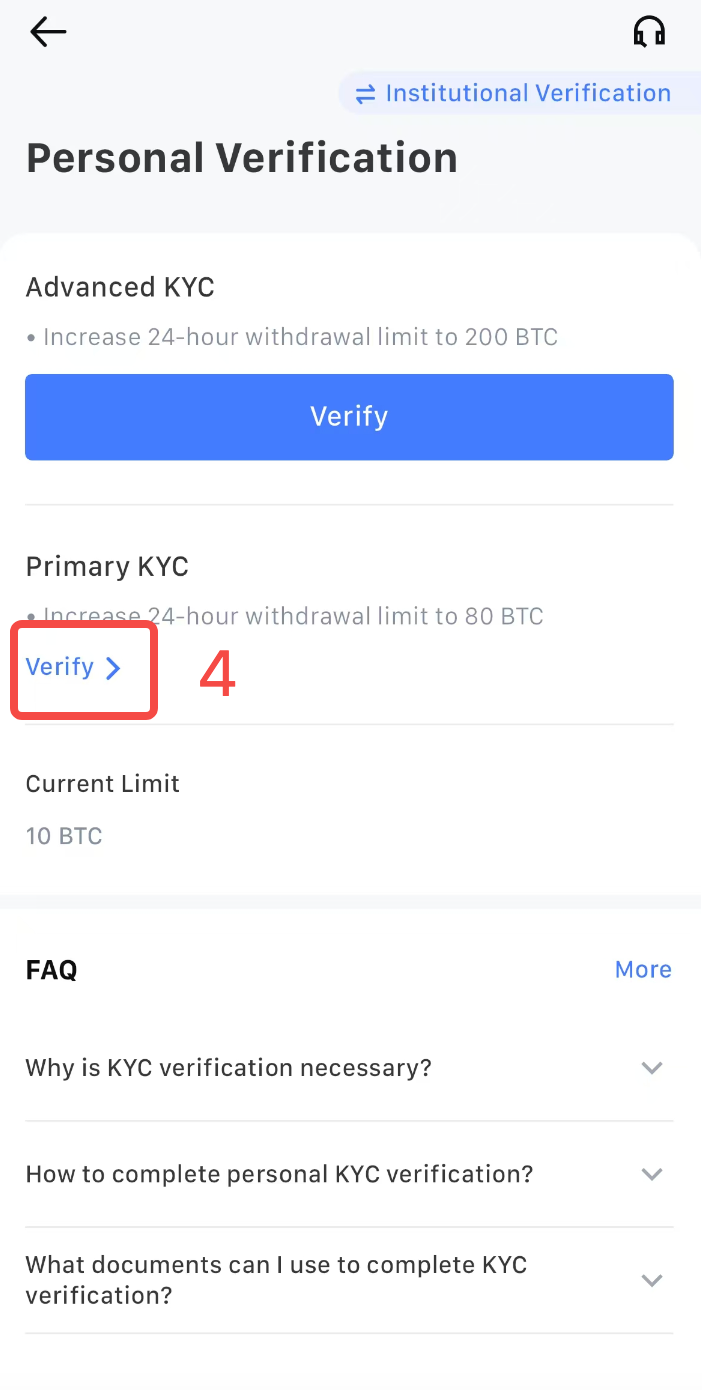702x1390 pixels.
Task: Open customer support headset icon
Action: coord(649,32)
